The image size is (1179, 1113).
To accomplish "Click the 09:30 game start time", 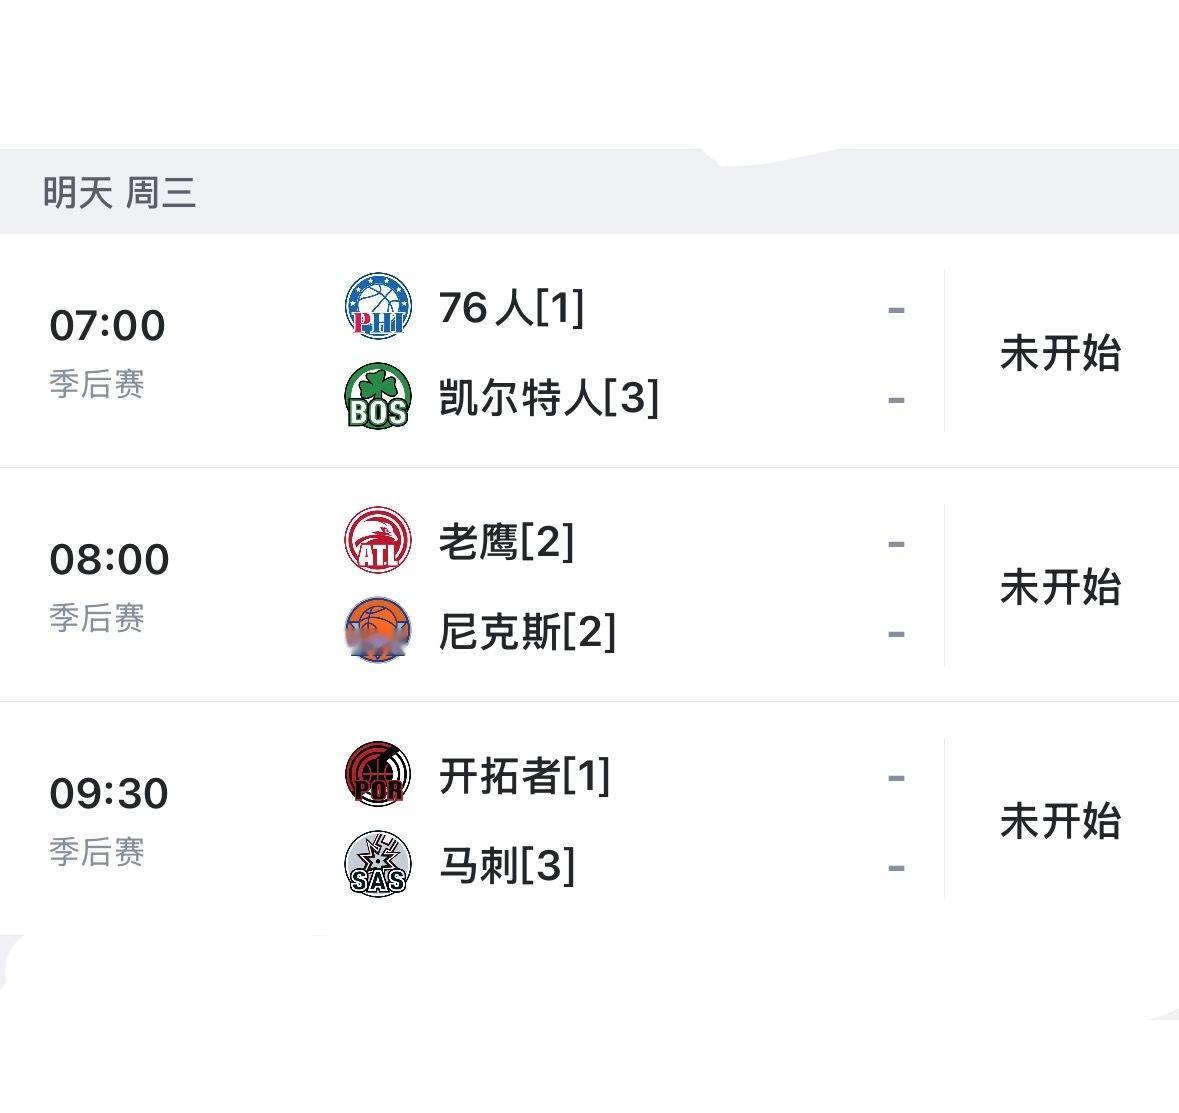I will click(x=110, y=793).
